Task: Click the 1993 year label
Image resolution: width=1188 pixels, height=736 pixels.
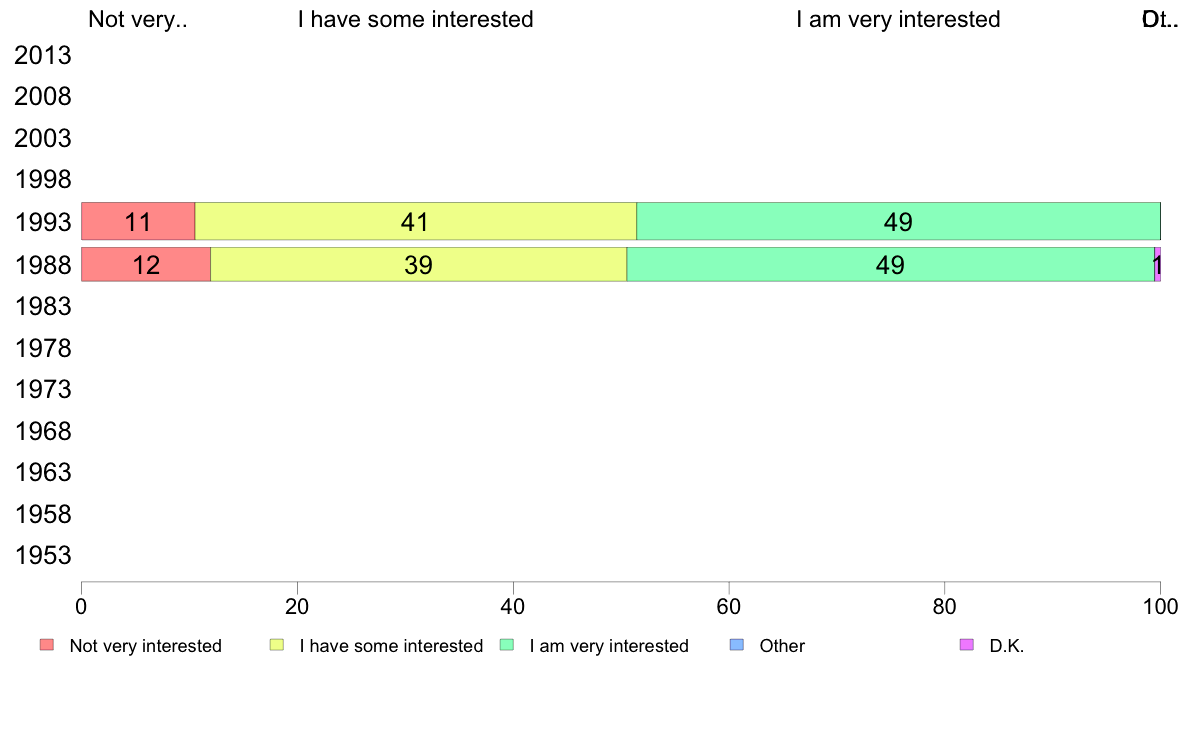Action: pos(43,222)
